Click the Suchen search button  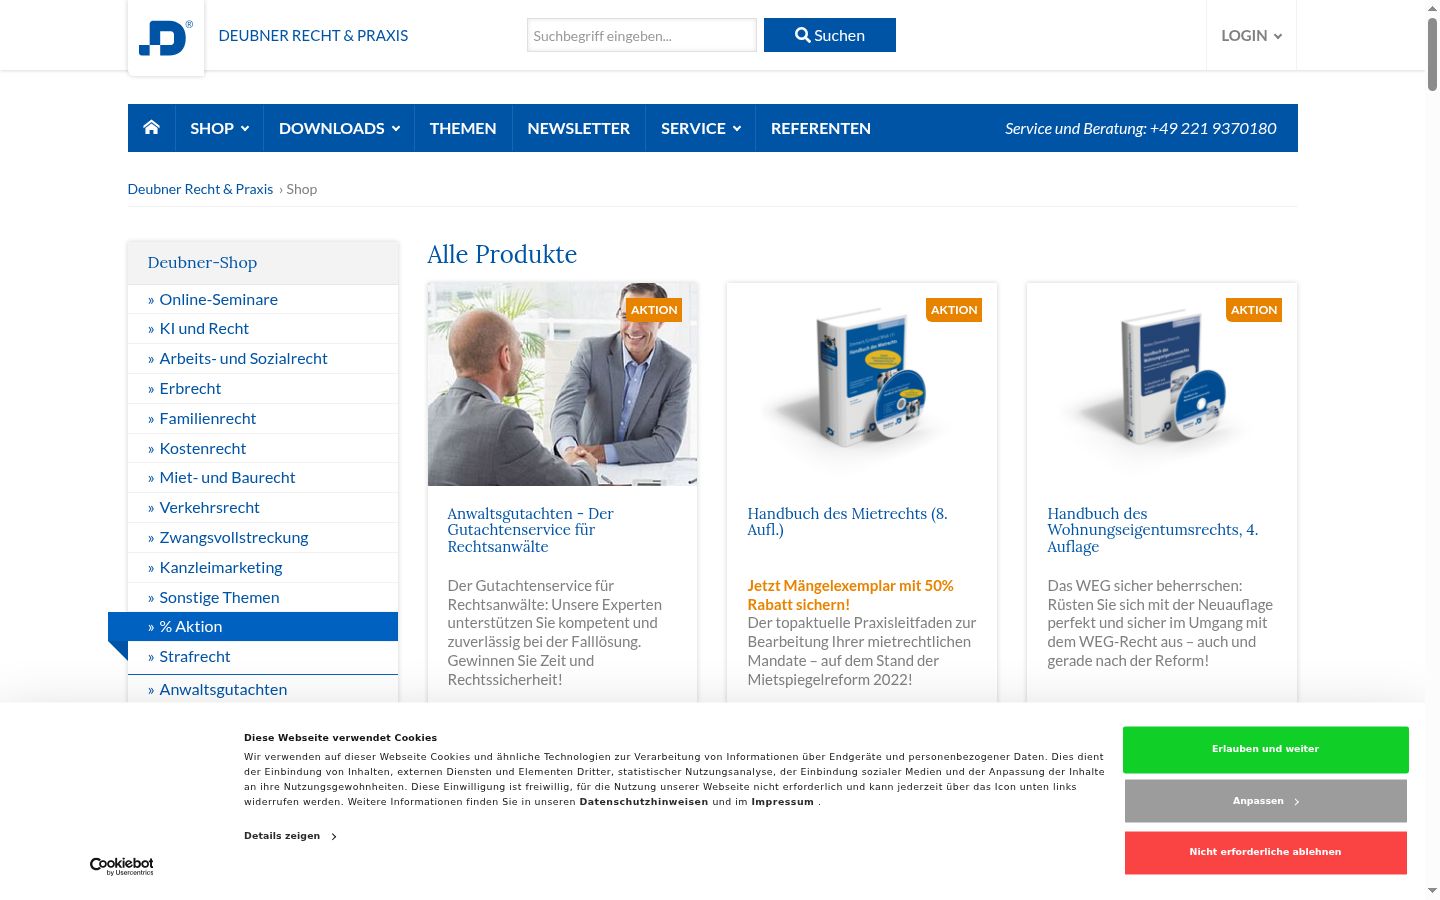pyautogui.click(x=830, y=35)
